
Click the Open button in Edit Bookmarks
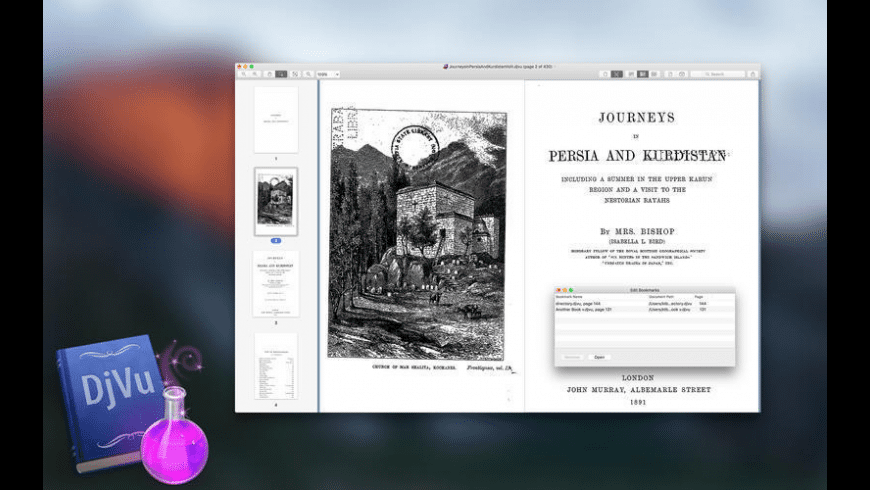click(x=599, y=357)
